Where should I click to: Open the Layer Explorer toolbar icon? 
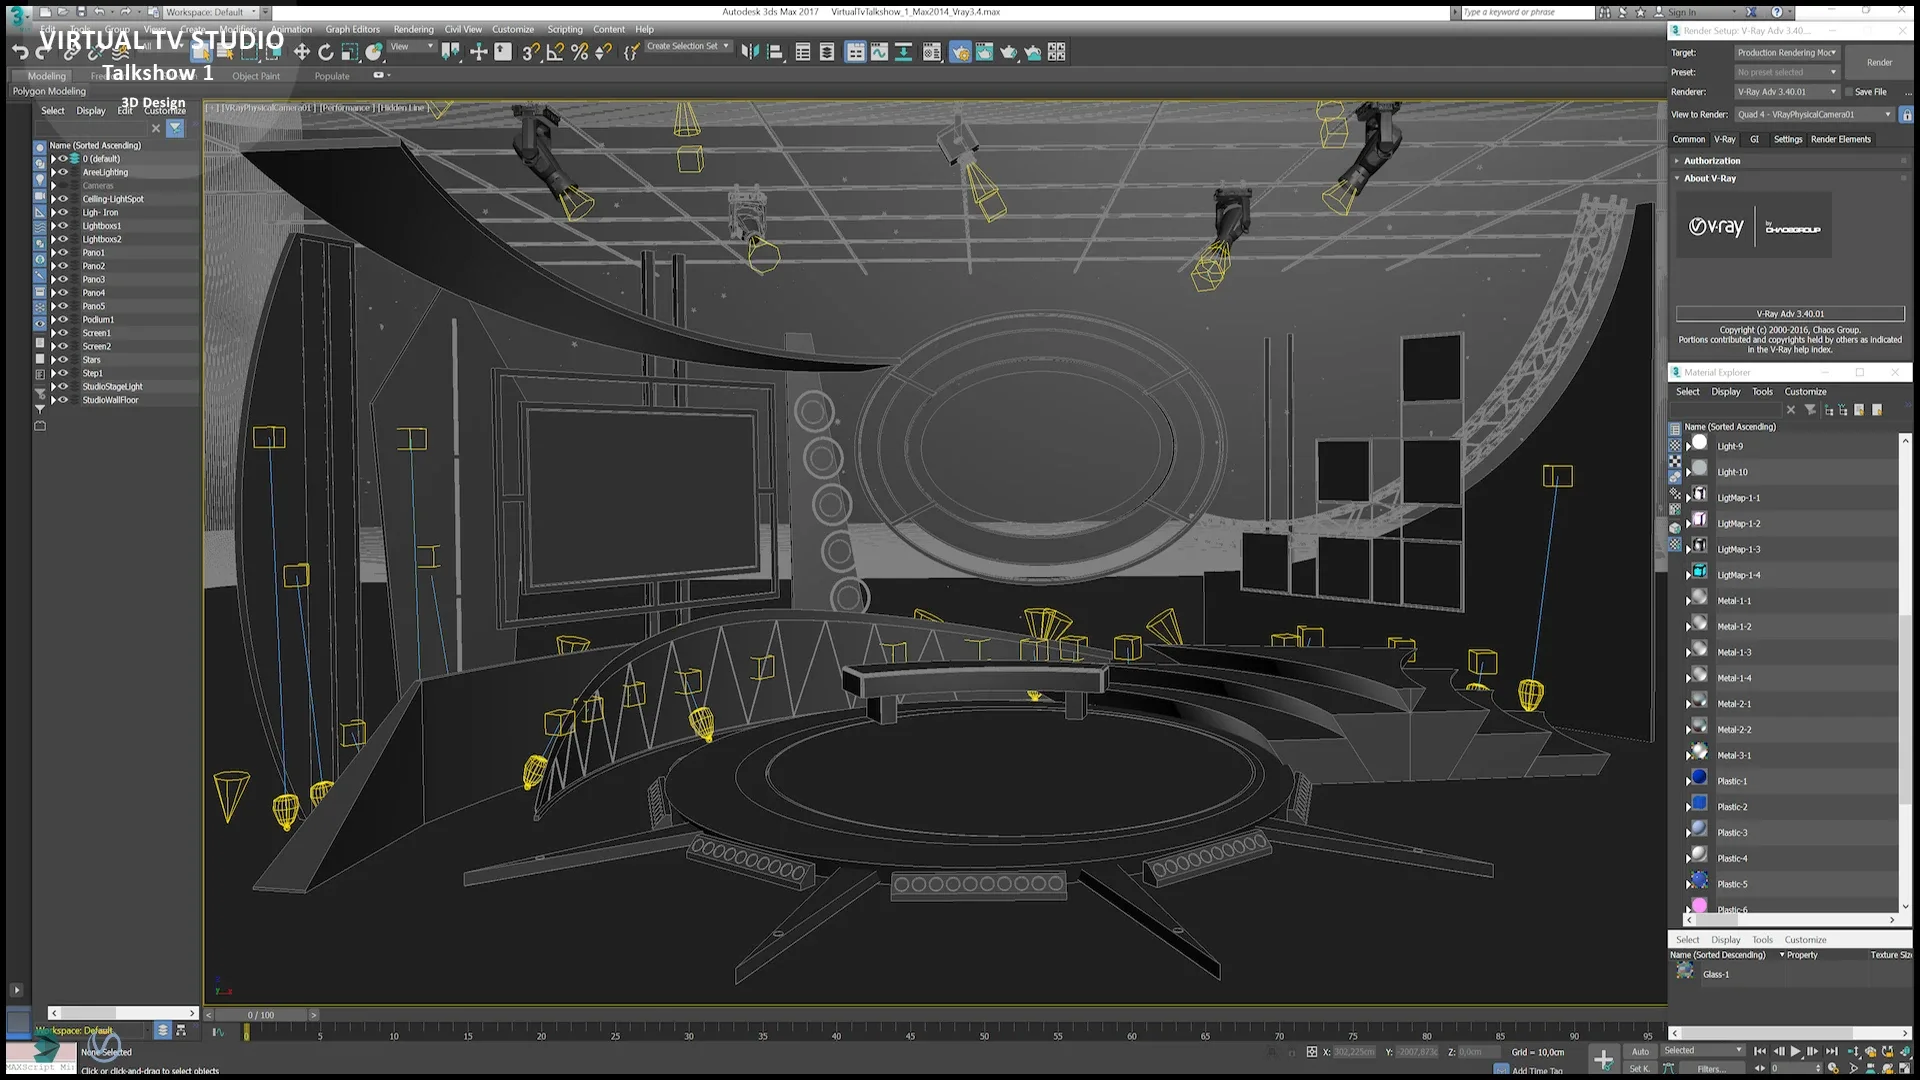coord(827,52)
